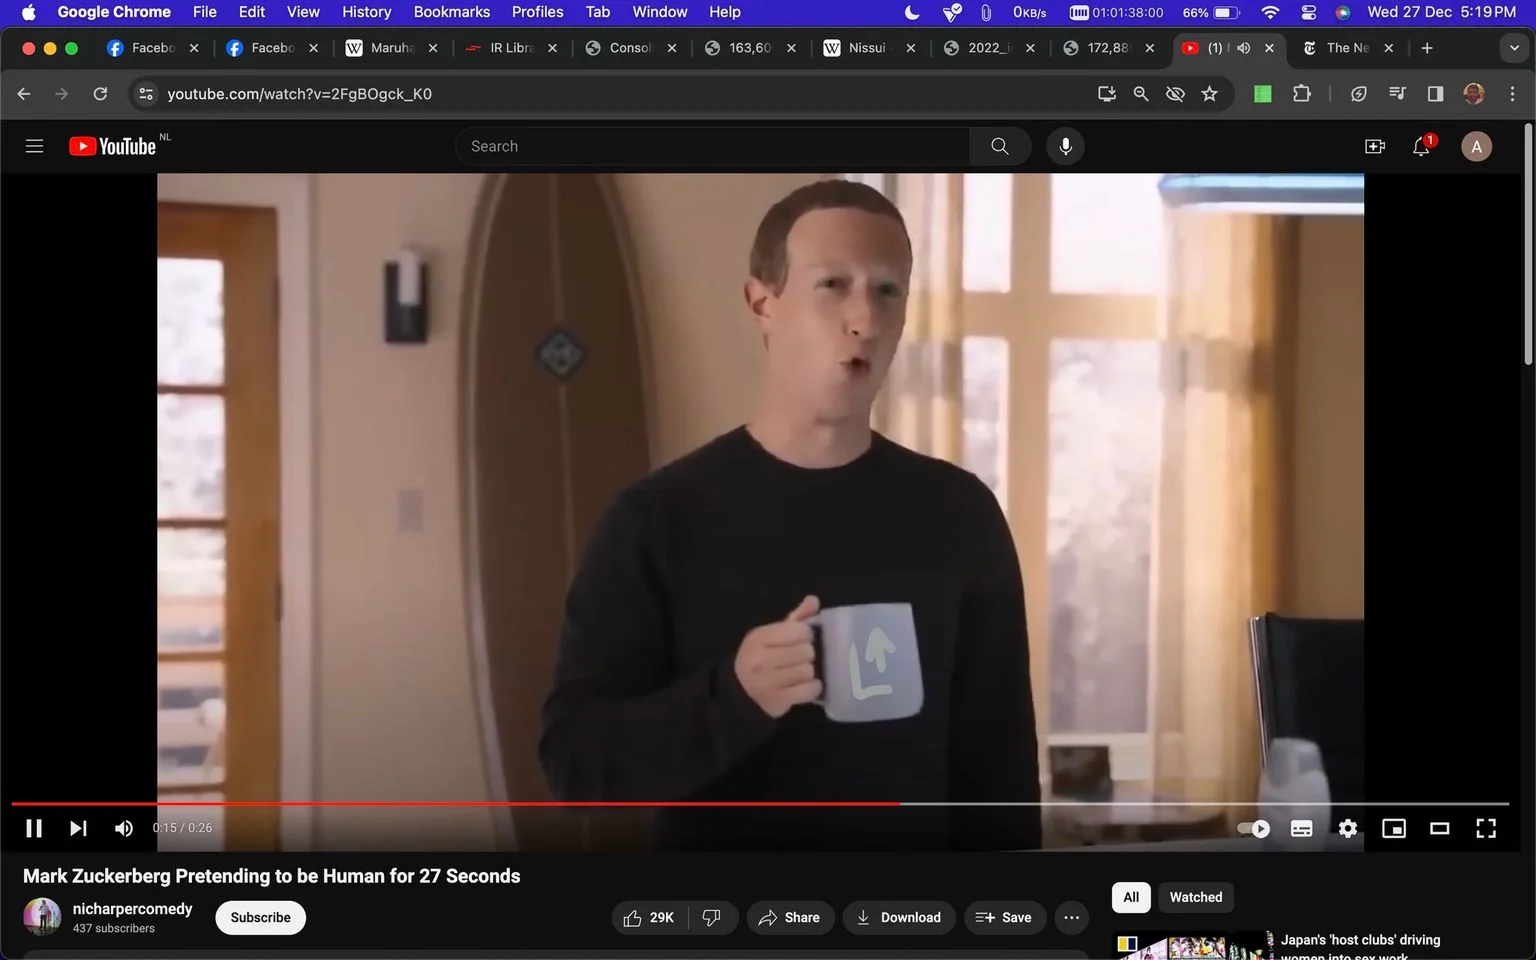The width and height of the screenshot is (1536, 960).
Task: Open the Bookmarks menu
Action: coord(452,12)
